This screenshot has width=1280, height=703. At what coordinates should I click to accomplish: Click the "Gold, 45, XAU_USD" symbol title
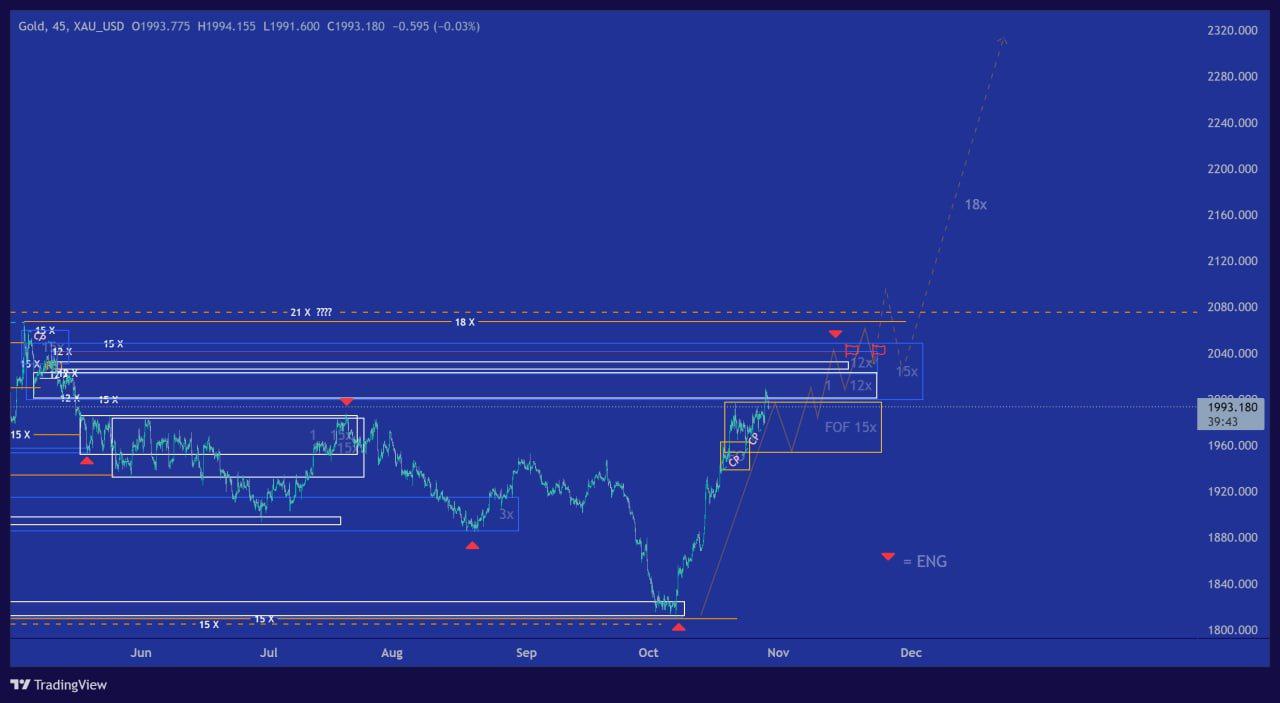point(71,26)
